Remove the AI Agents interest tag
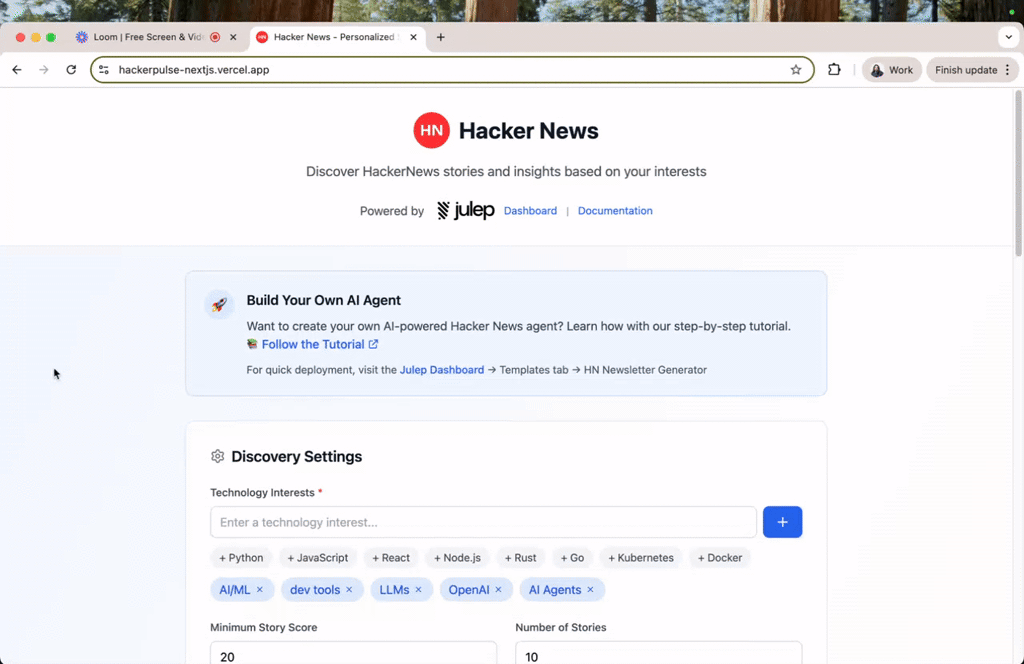Viewport: 1024px width, 664px height. [590, 590]
